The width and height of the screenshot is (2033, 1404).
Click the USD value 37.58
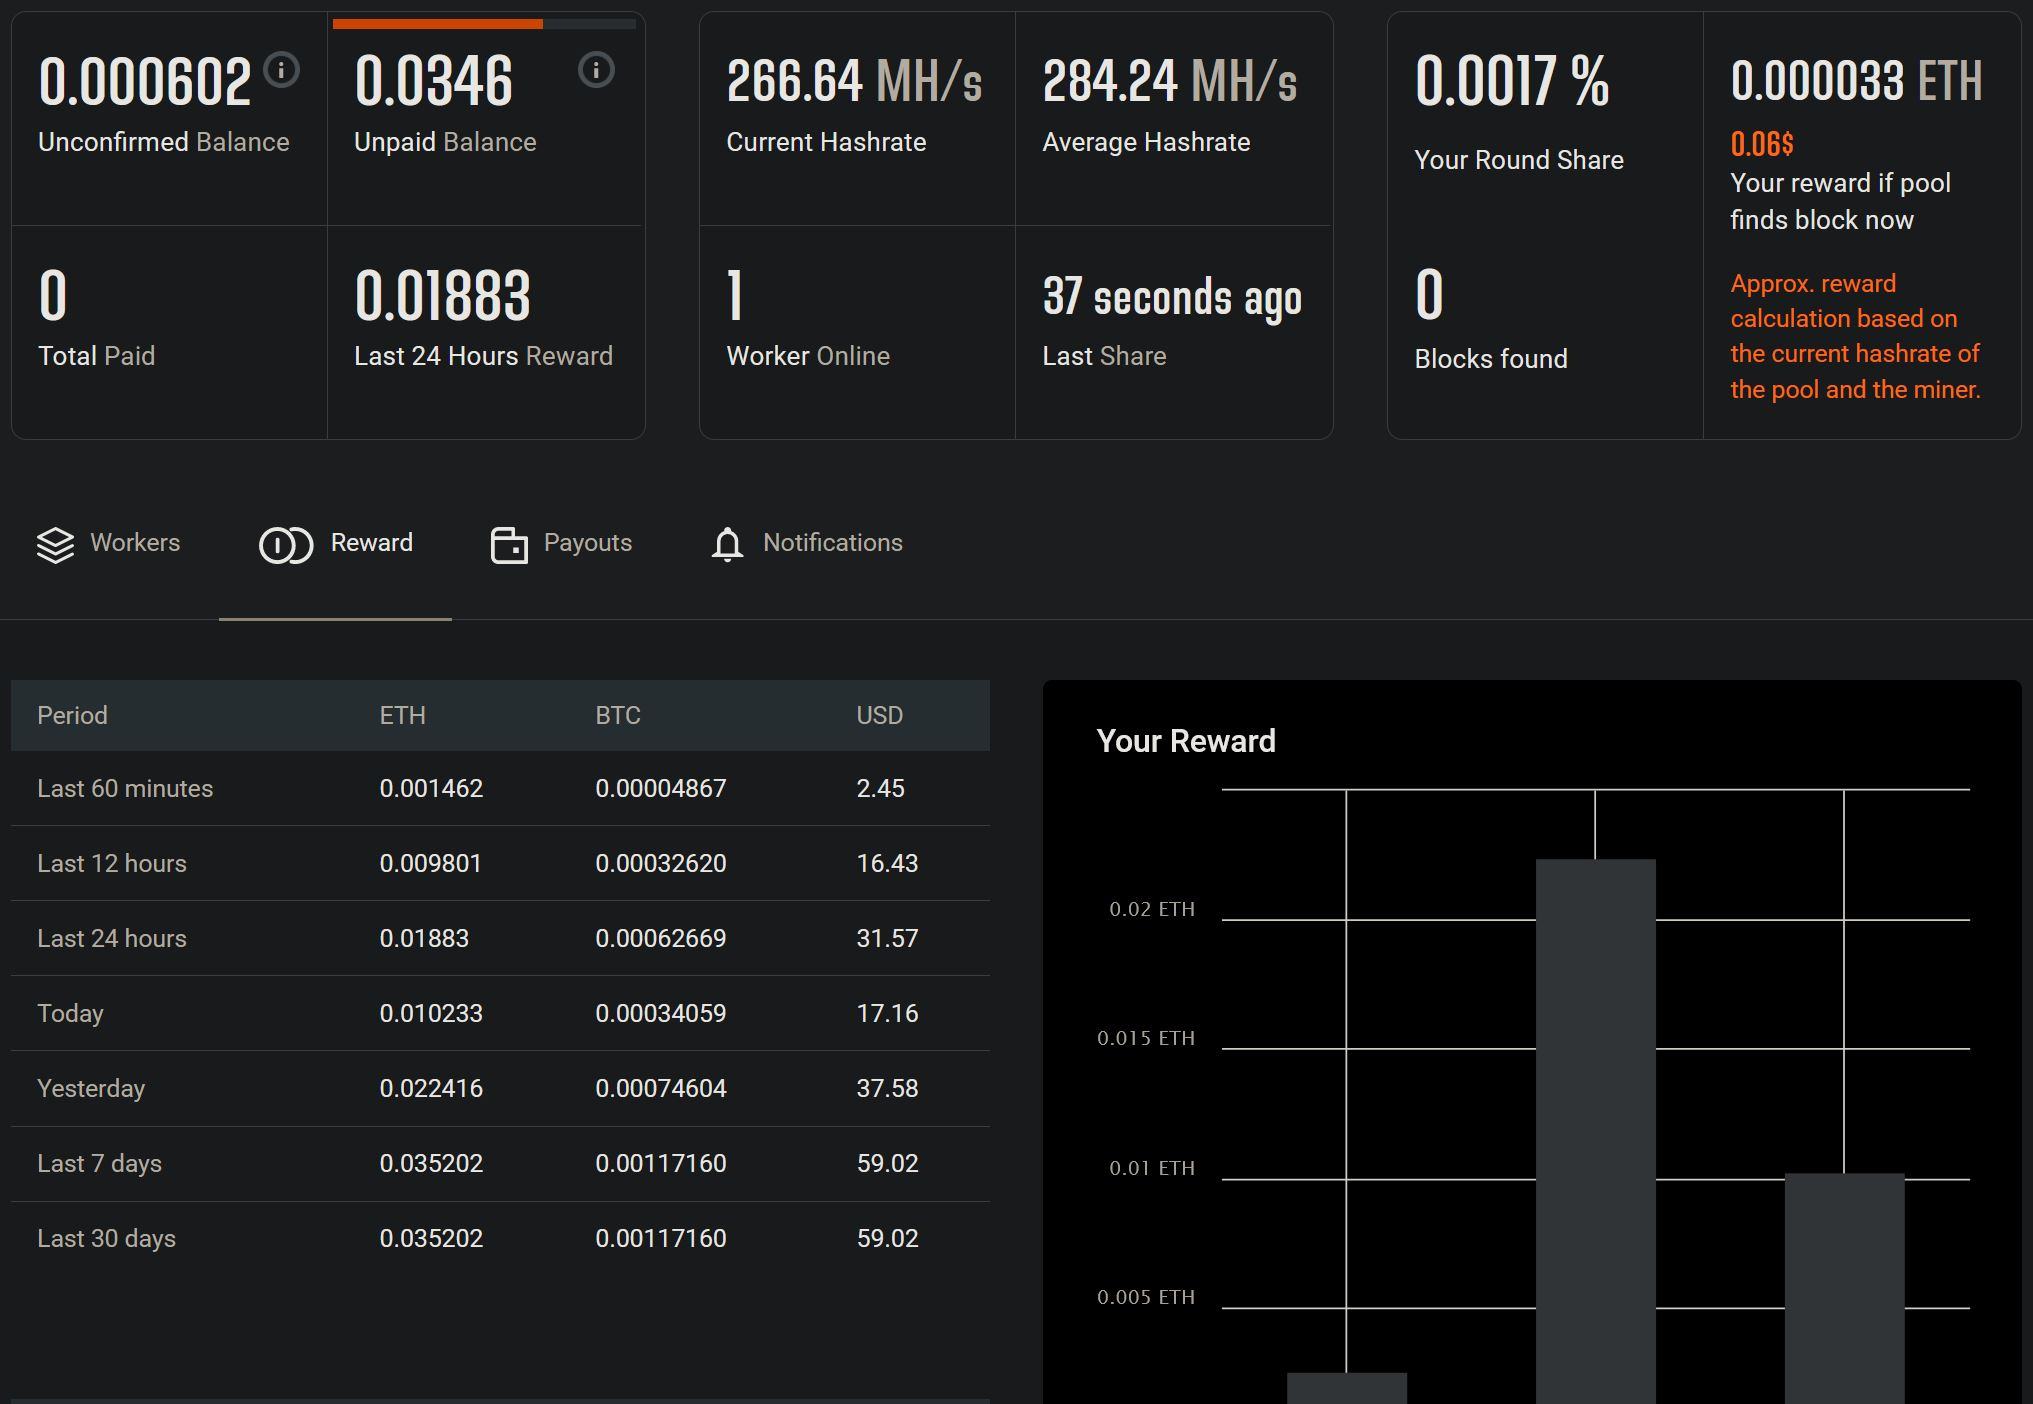887,1088
